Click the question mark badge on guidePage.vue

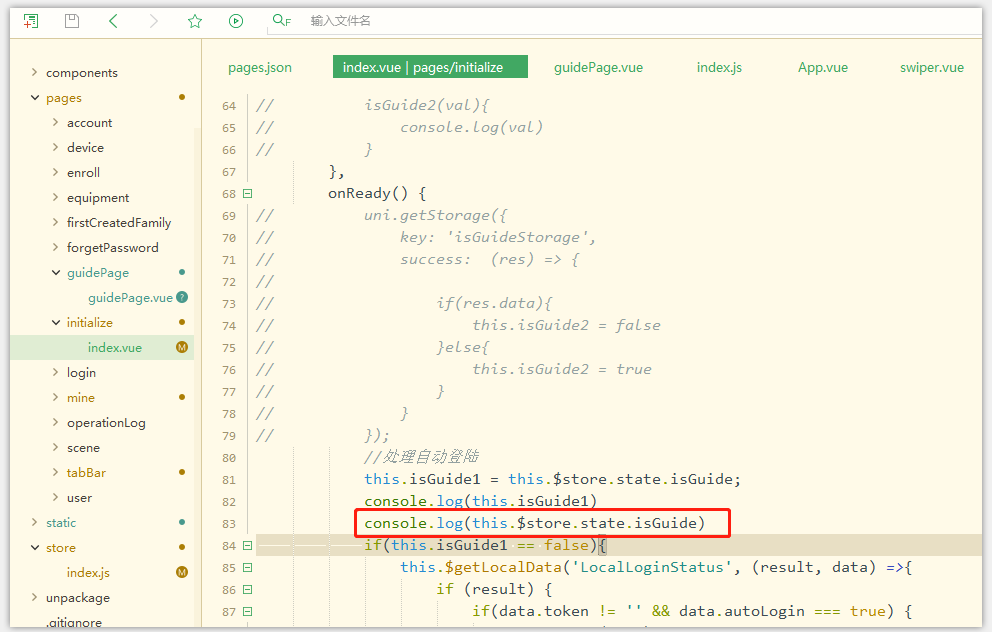tap(182, 297)
